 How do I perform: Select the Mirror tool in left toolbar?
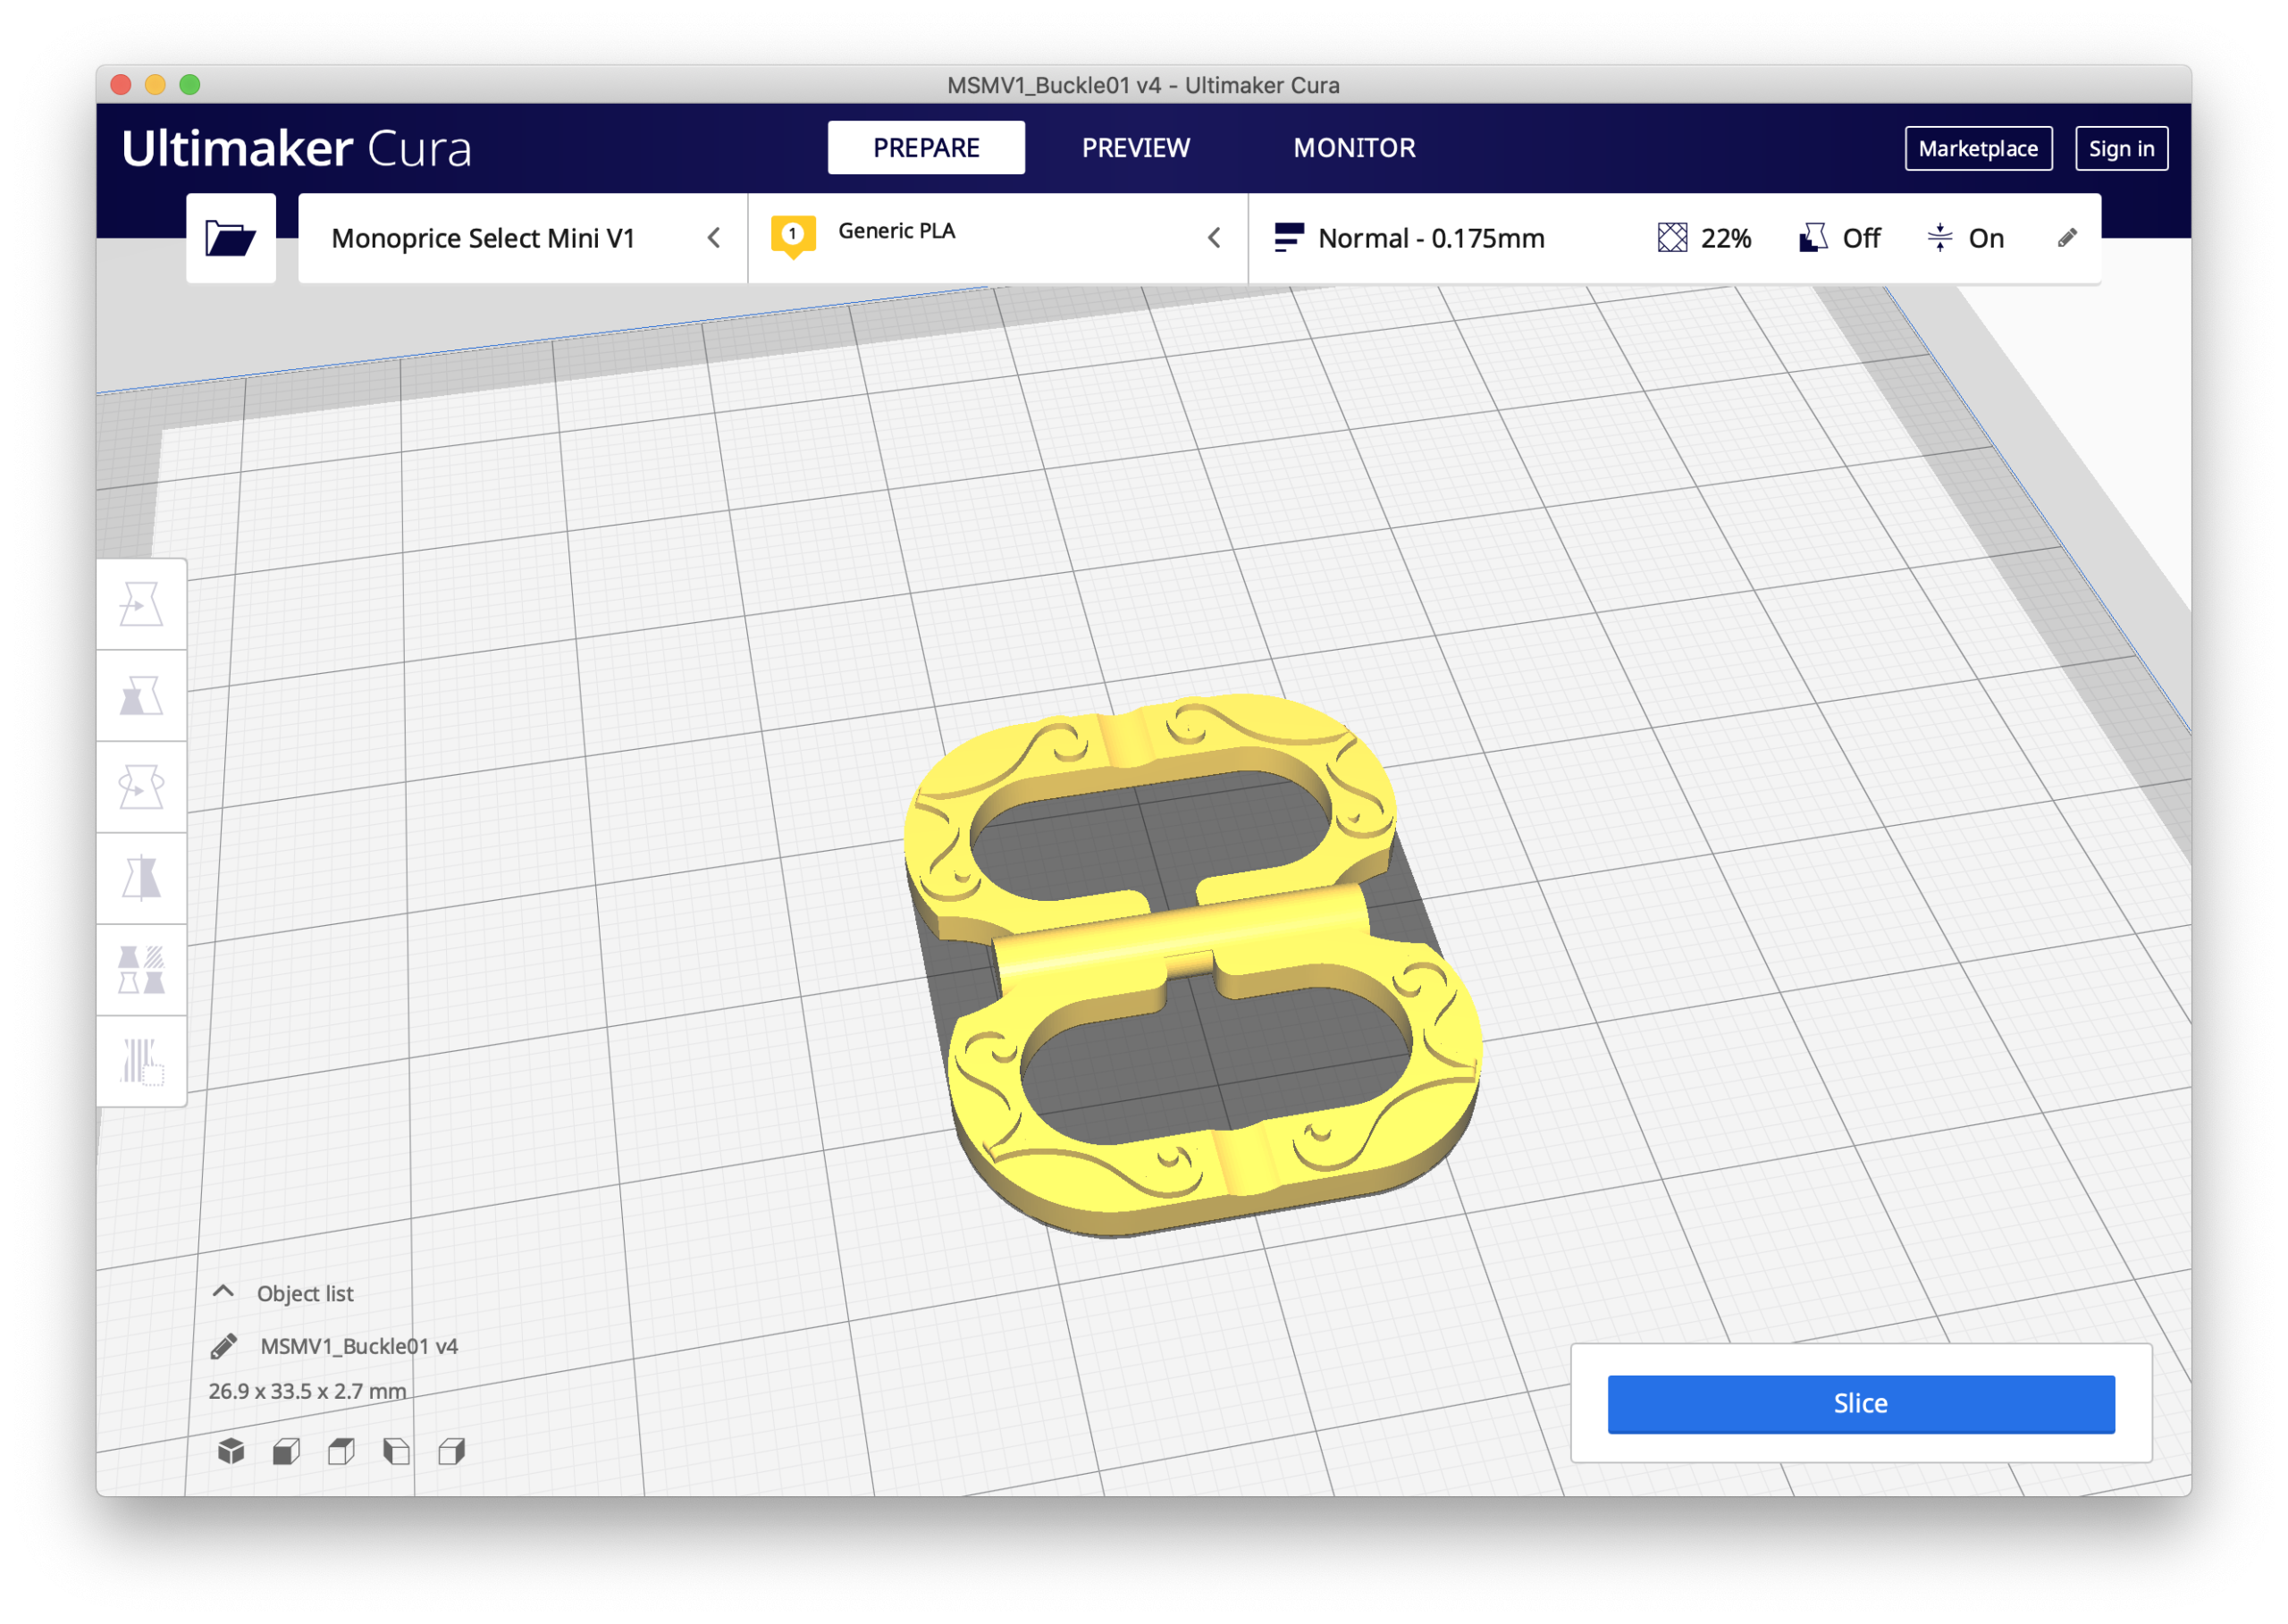(141, 879)
